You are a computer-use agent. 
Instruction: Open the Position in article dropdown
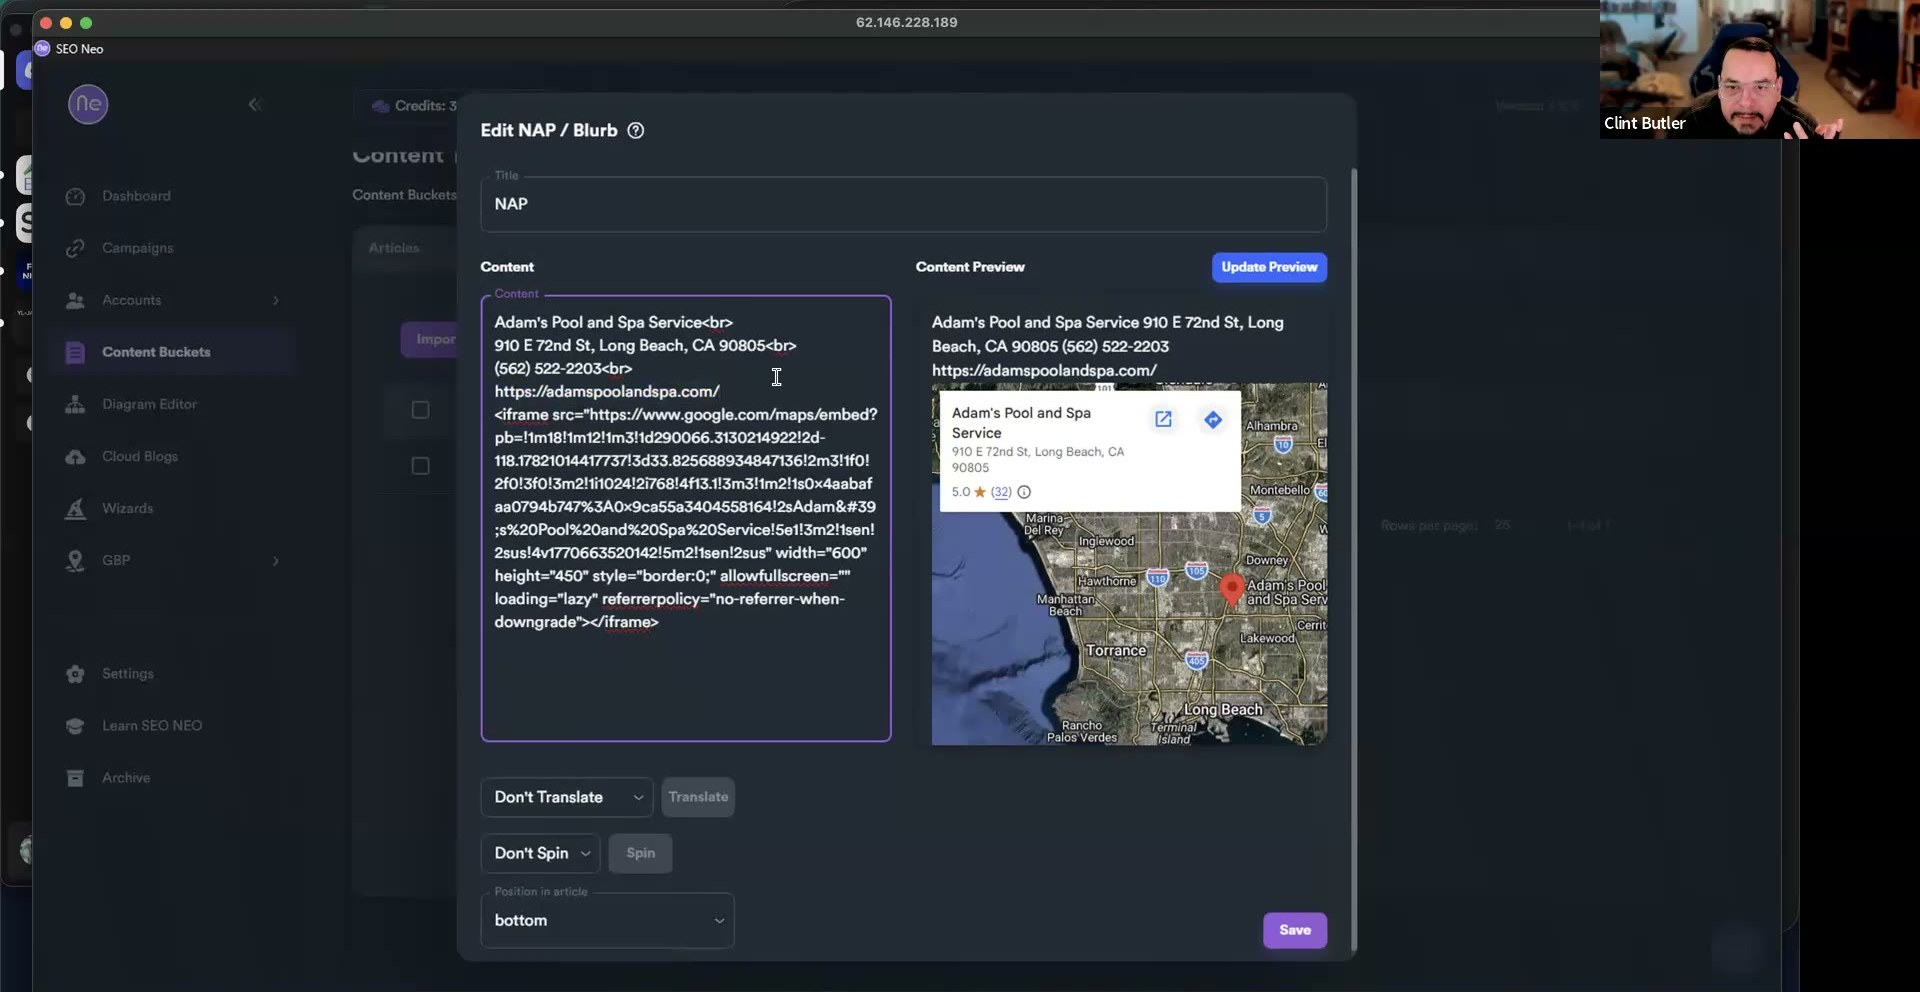(607, 920)
